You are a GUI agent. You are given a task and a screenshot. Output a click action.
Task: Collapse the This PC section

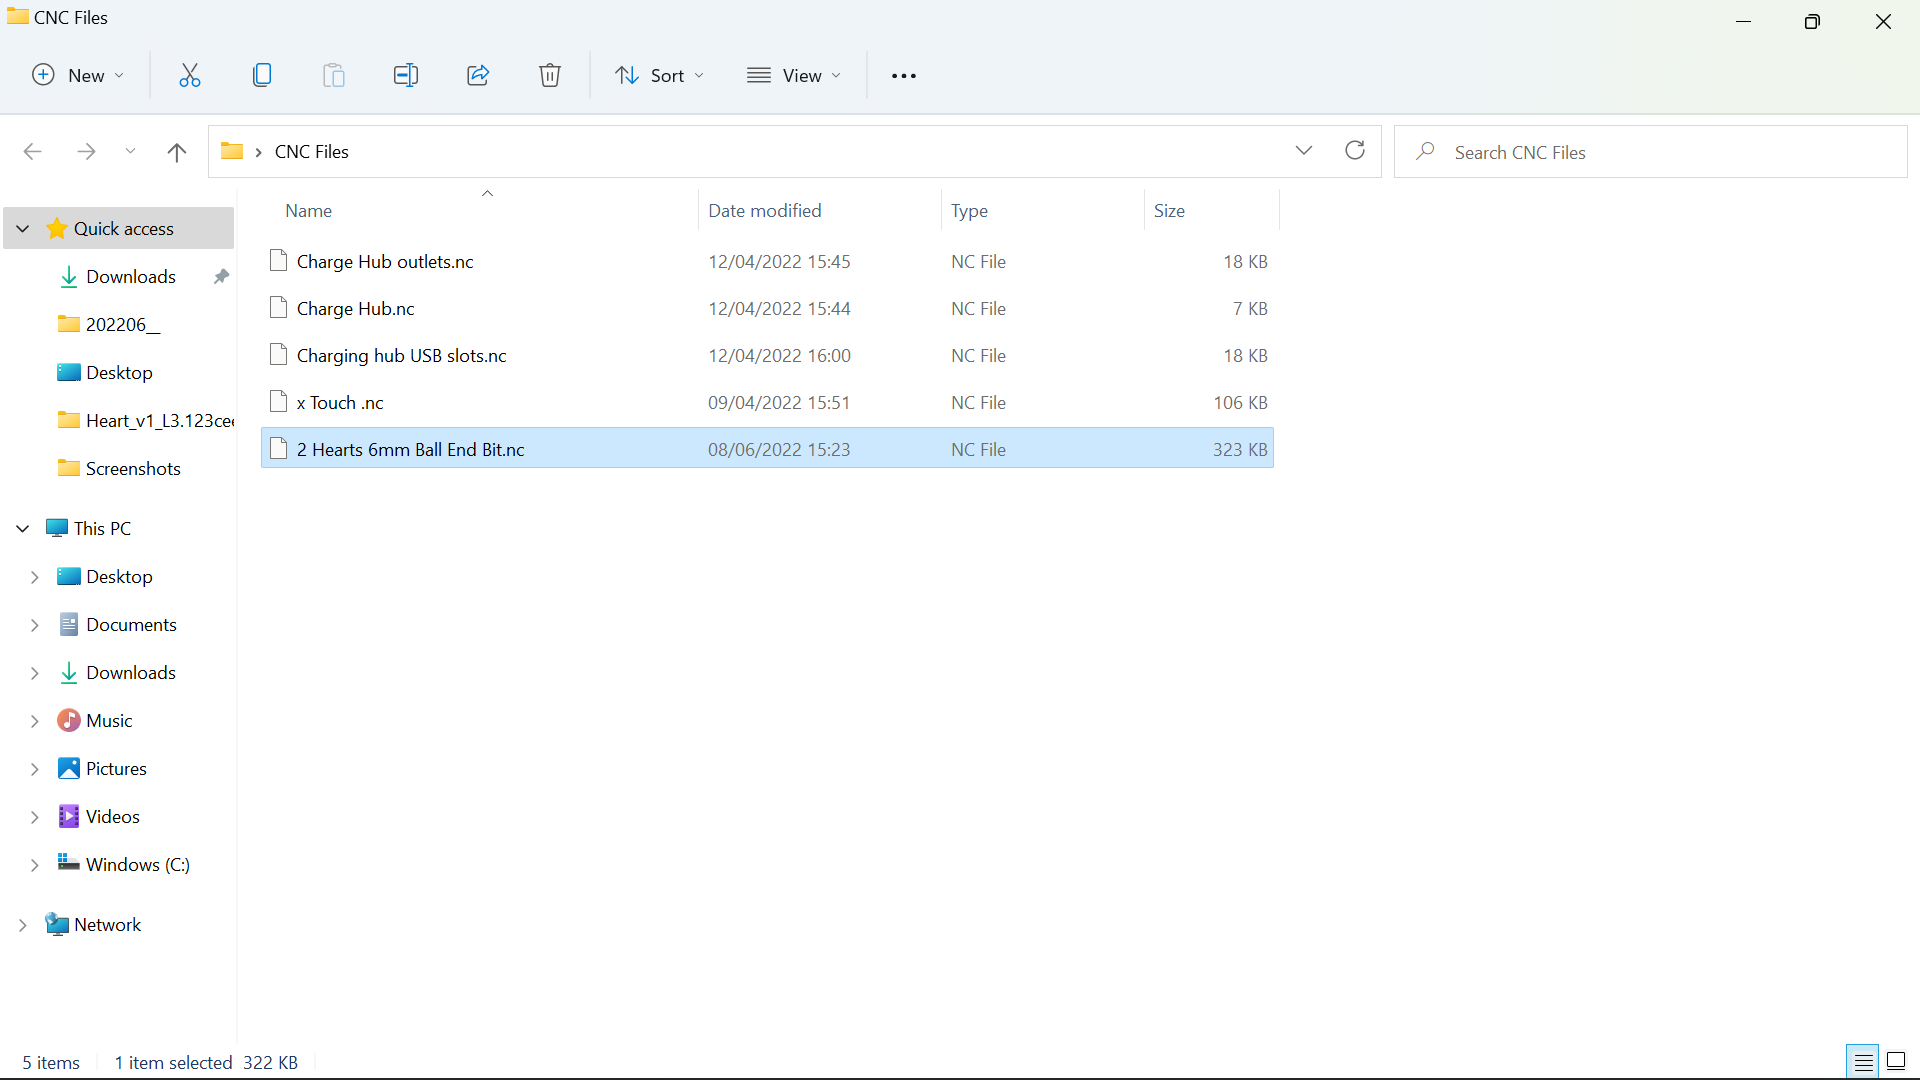(x=22, y=528)
